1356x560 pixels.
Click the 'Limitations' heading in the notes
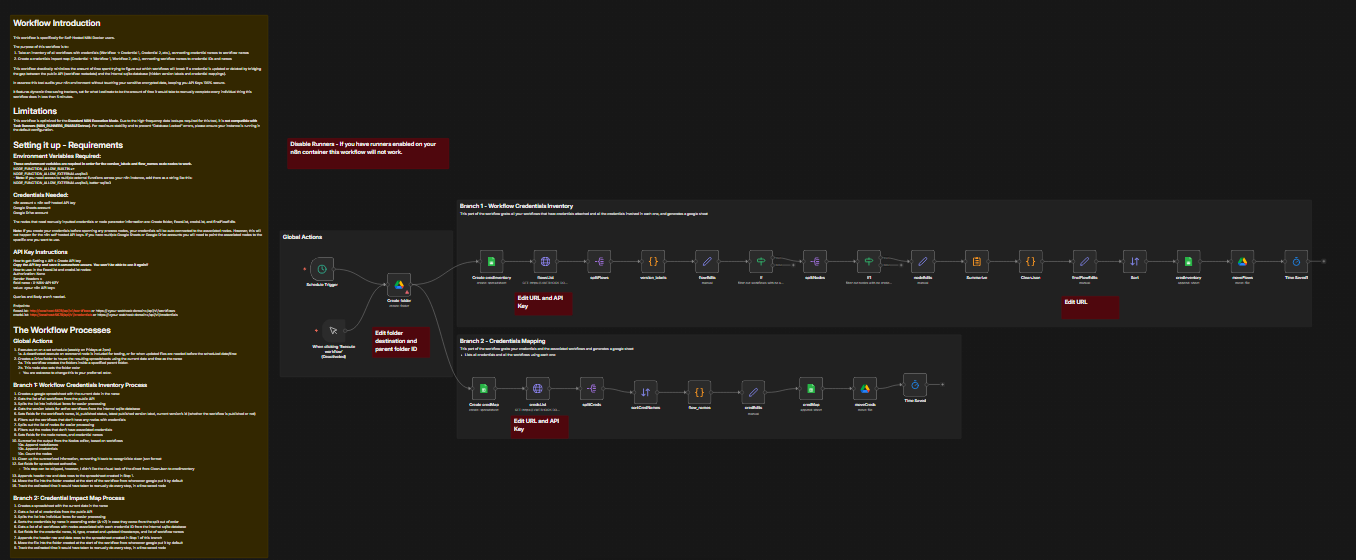pyautogui.click(x=34, y=111)
